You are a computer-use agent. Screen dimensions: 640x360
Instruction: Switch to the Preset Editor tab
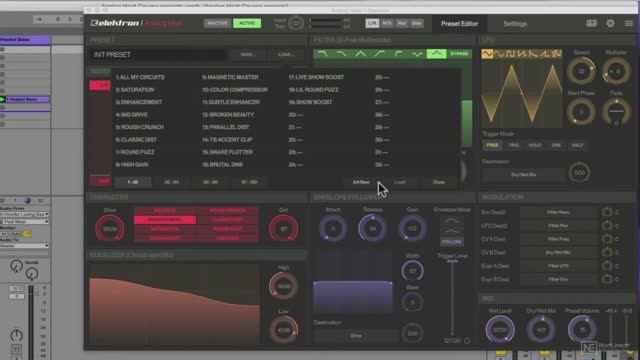pos(459,24)
